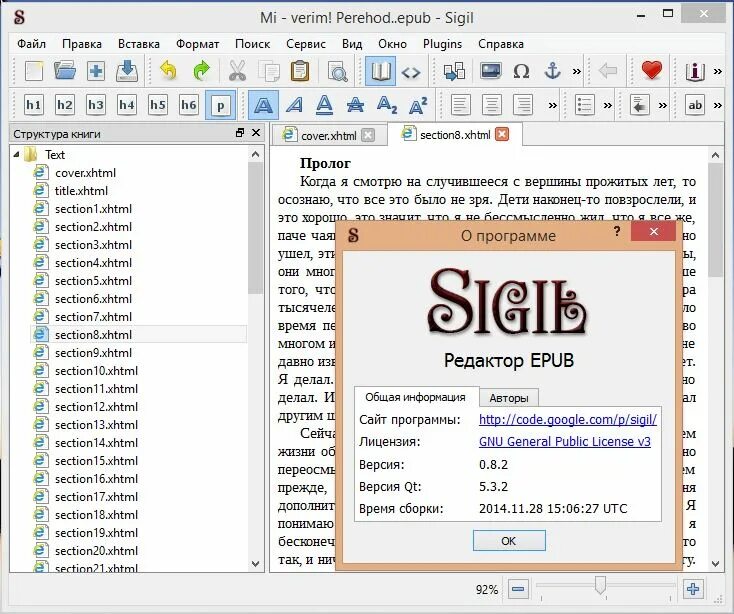Toggle paragraph style with the p button
Viewport: 734px width, 614px height.
pos(220,105)
